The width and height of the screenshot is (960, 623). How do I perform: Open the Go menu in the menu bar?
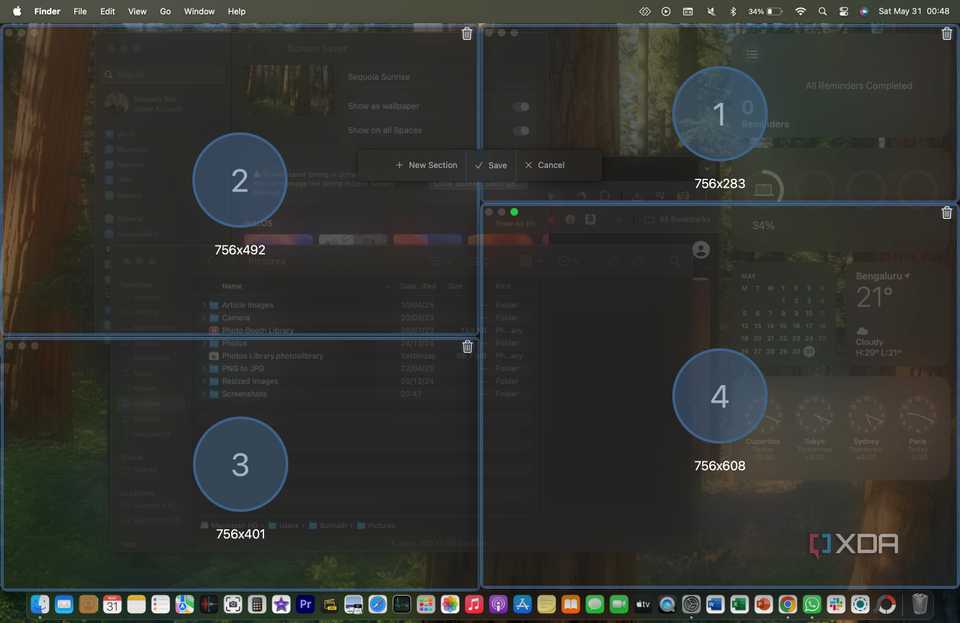[x=165, y=11]
